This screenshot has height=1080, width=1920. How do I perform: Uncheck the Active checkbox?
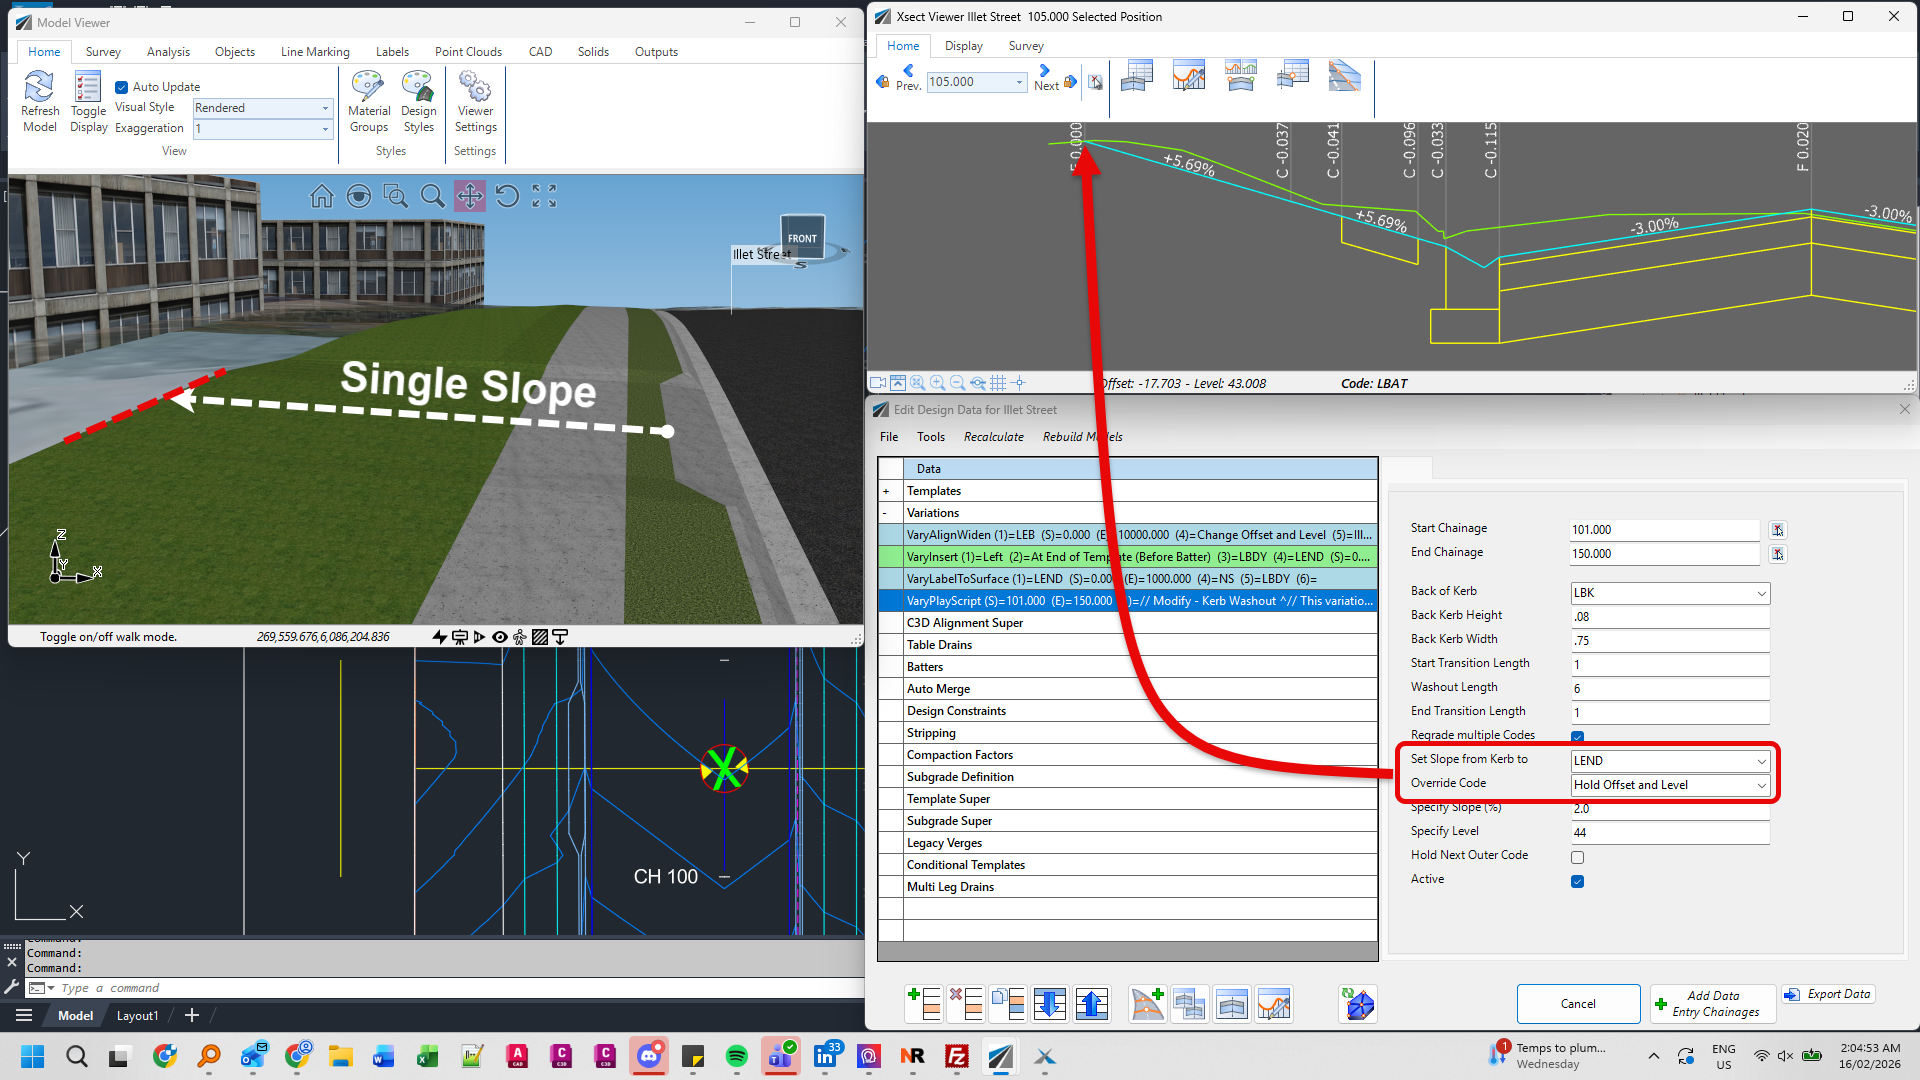click(1577, 881)
